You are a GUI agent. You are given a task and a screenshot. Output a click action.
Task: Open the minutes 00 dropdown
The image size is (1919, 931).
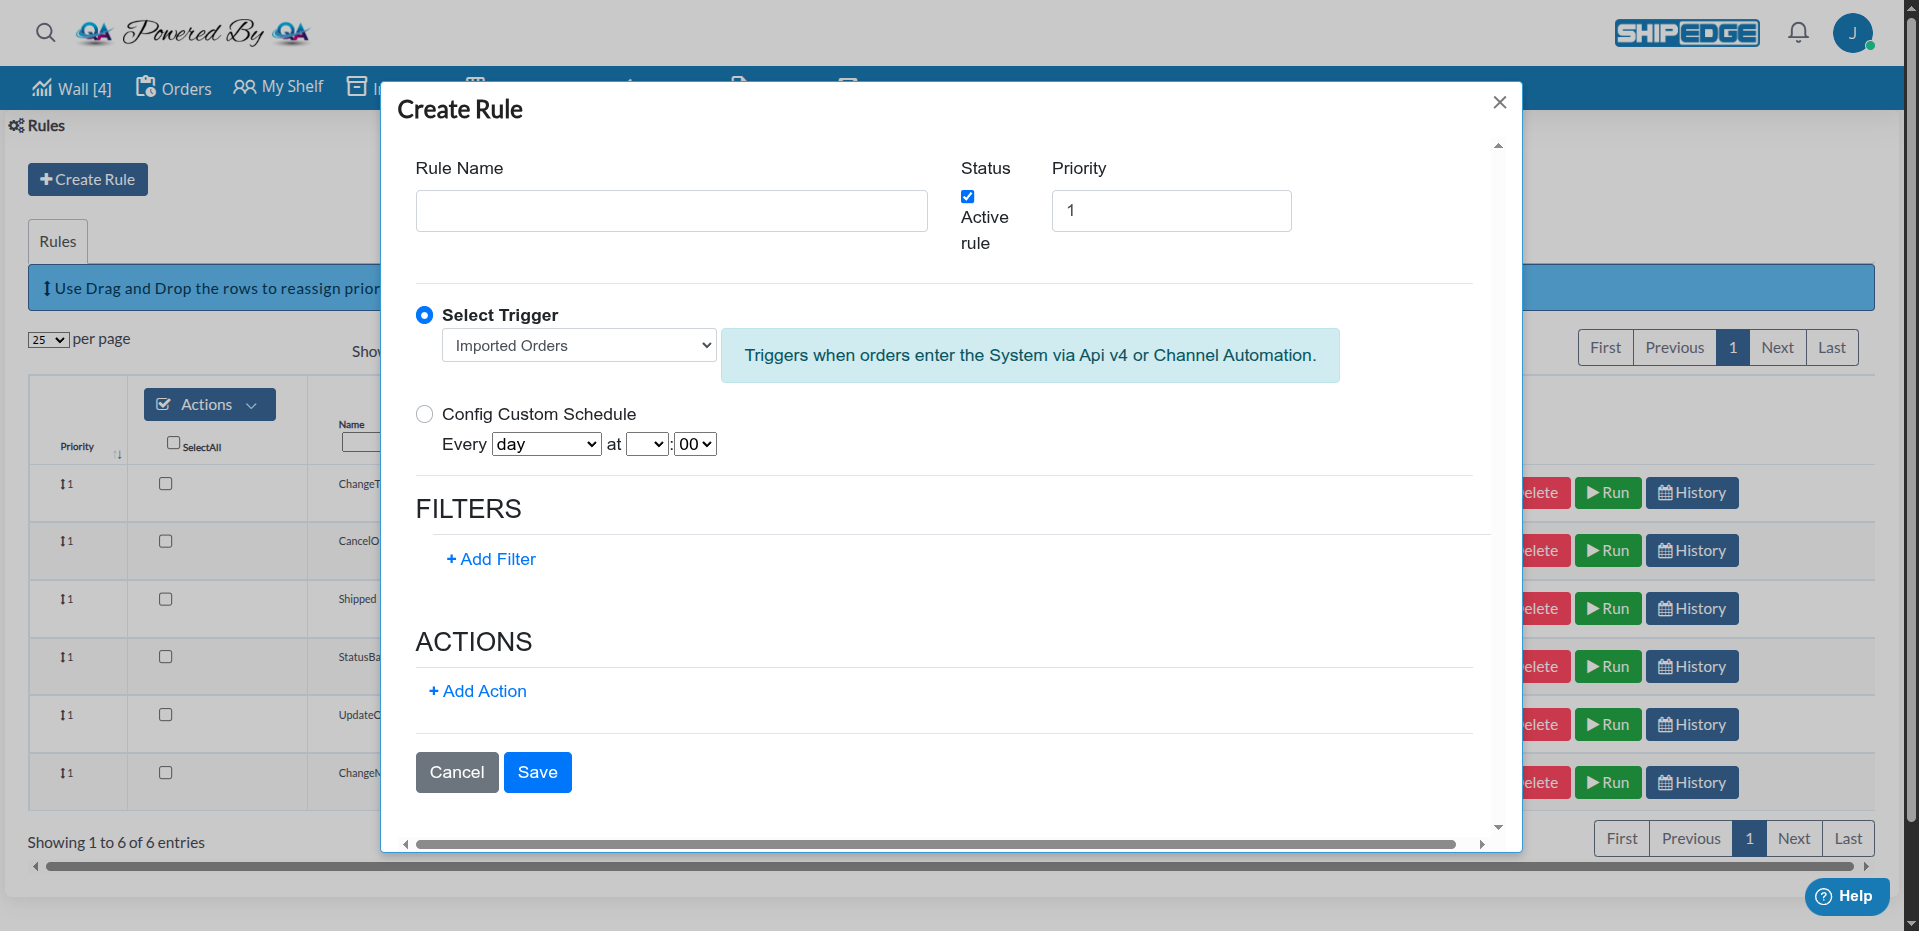pos(695,445)
